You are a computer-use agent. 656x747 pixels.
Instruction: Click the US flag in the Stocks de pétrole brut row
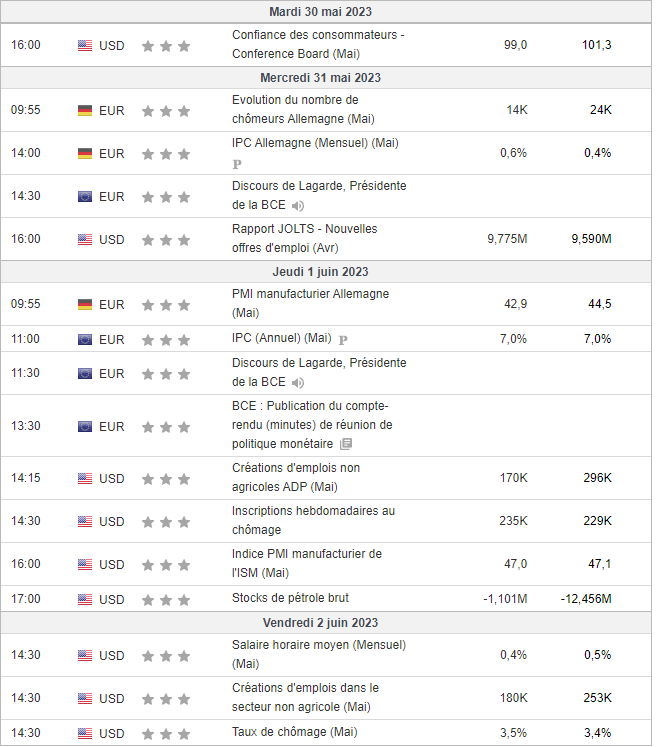pos(85,599)
